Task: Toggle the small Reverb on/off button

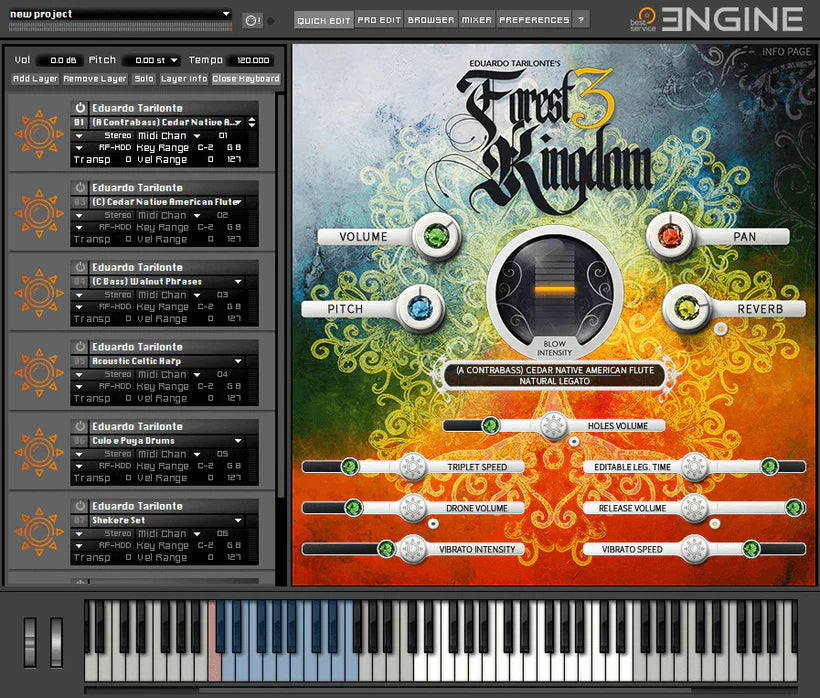Action: tap(718, 328)
